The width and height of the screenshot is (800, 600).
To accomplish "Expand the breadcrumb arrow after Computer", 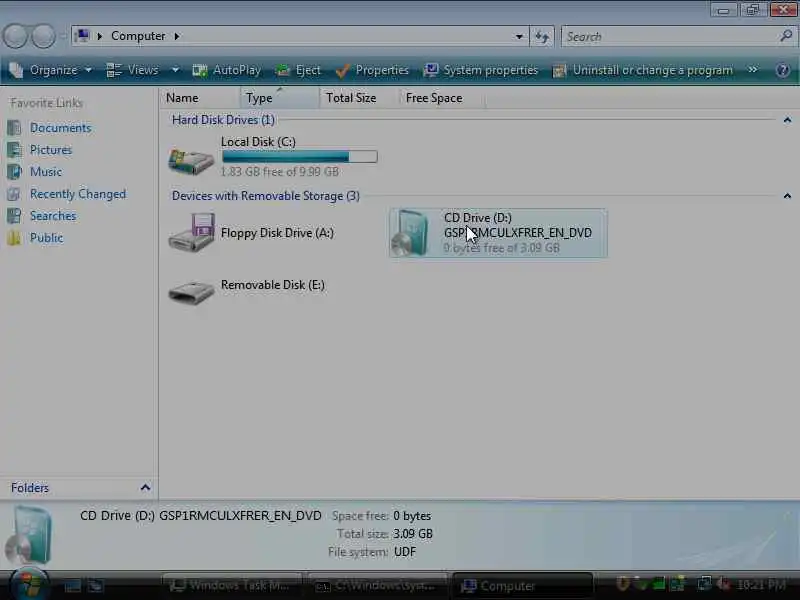I will pyautogui.click(x=177, y=36).
